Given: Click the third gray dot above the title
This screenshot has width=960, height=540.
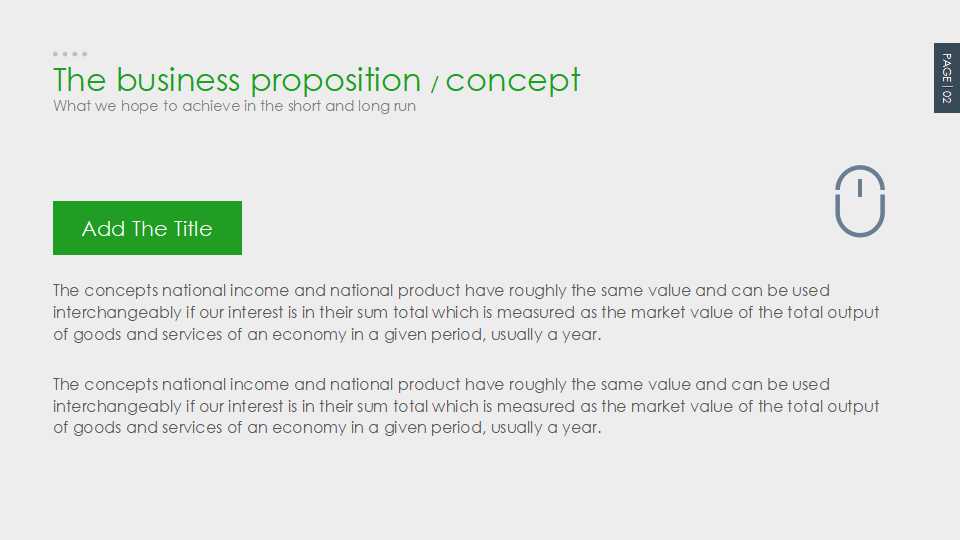Looking at the screenshot, I should tap(75, 54).
